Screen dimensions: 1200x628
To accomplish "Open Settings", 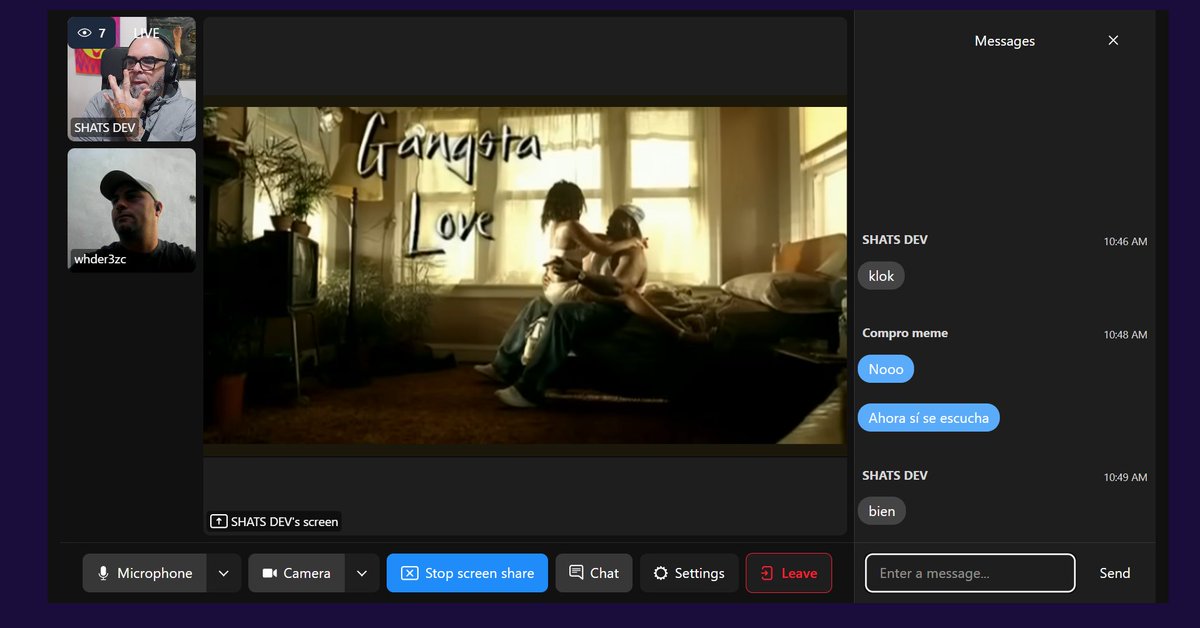I will pos(689,573).
